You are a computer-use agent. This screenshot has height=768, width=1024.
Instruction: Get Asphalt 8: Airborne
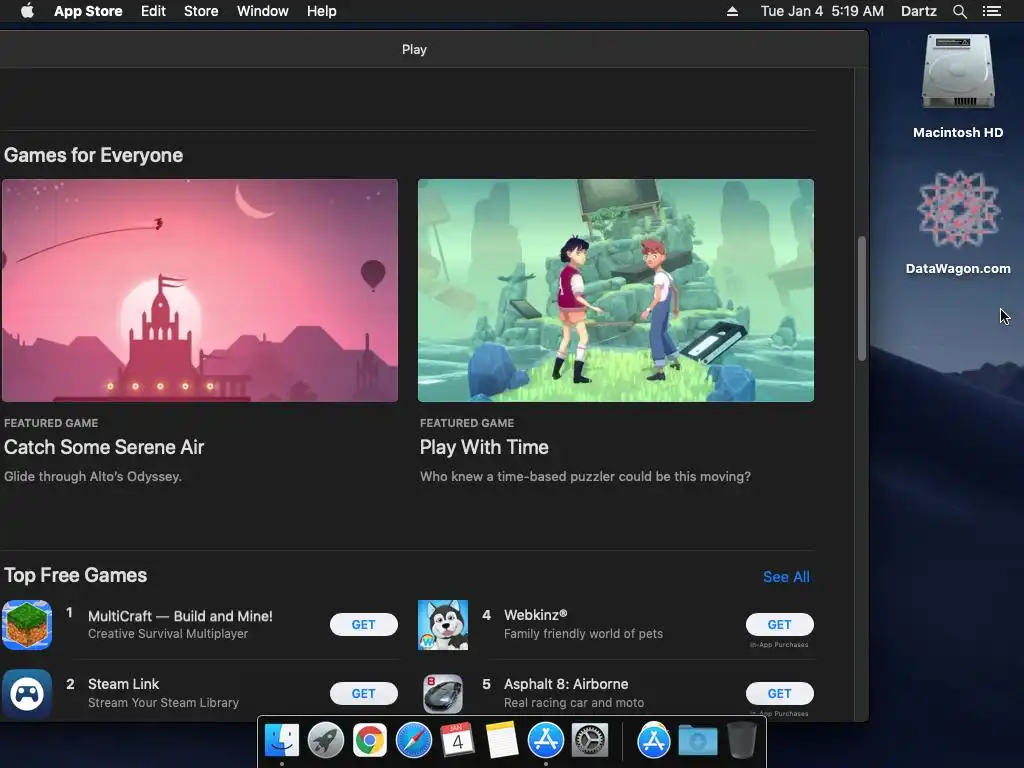[x=780, y=694]
